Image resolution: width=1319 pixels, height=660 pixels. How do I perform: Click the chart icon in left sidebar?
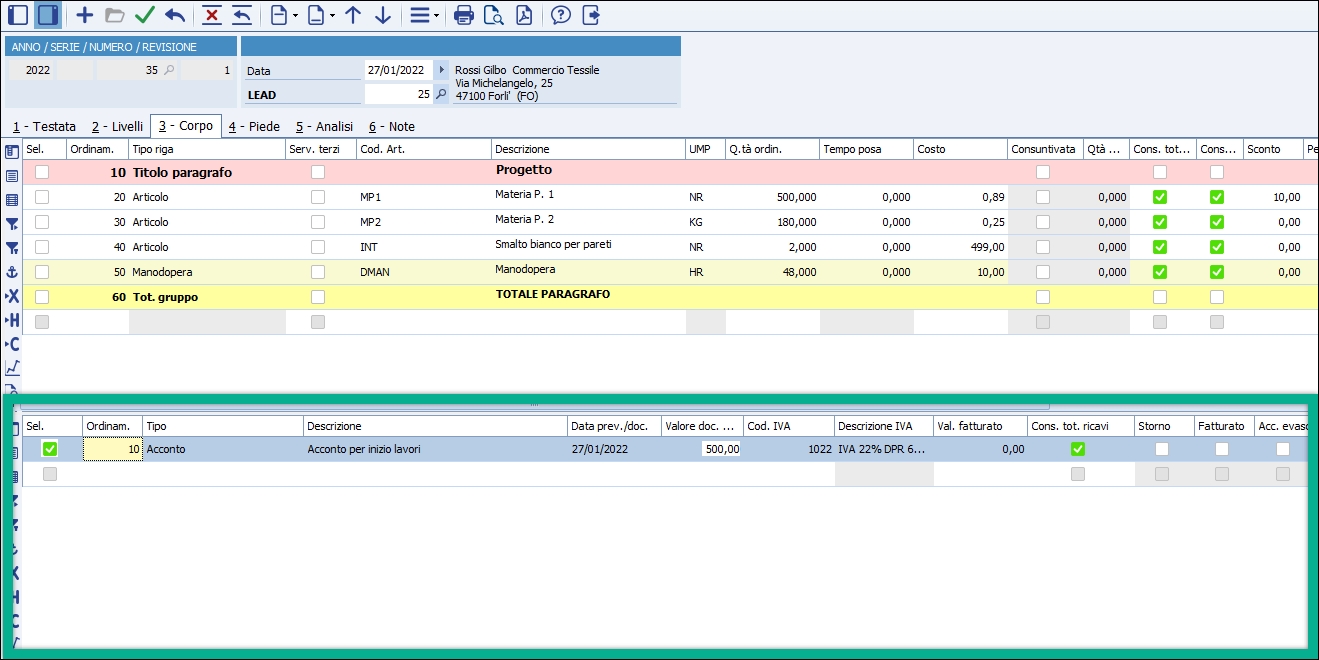click(12, 368)
